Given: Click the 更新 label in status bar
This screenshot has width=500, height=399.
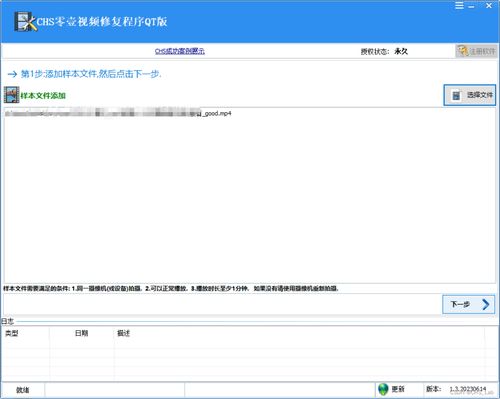Looking at the screenshot, I should point(398,389).
